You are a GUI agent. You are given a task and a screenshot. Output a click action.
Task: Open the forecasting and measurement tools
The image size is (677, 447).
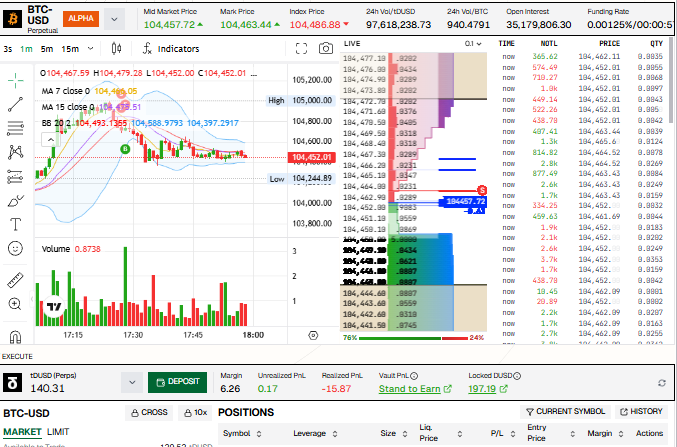16,176
